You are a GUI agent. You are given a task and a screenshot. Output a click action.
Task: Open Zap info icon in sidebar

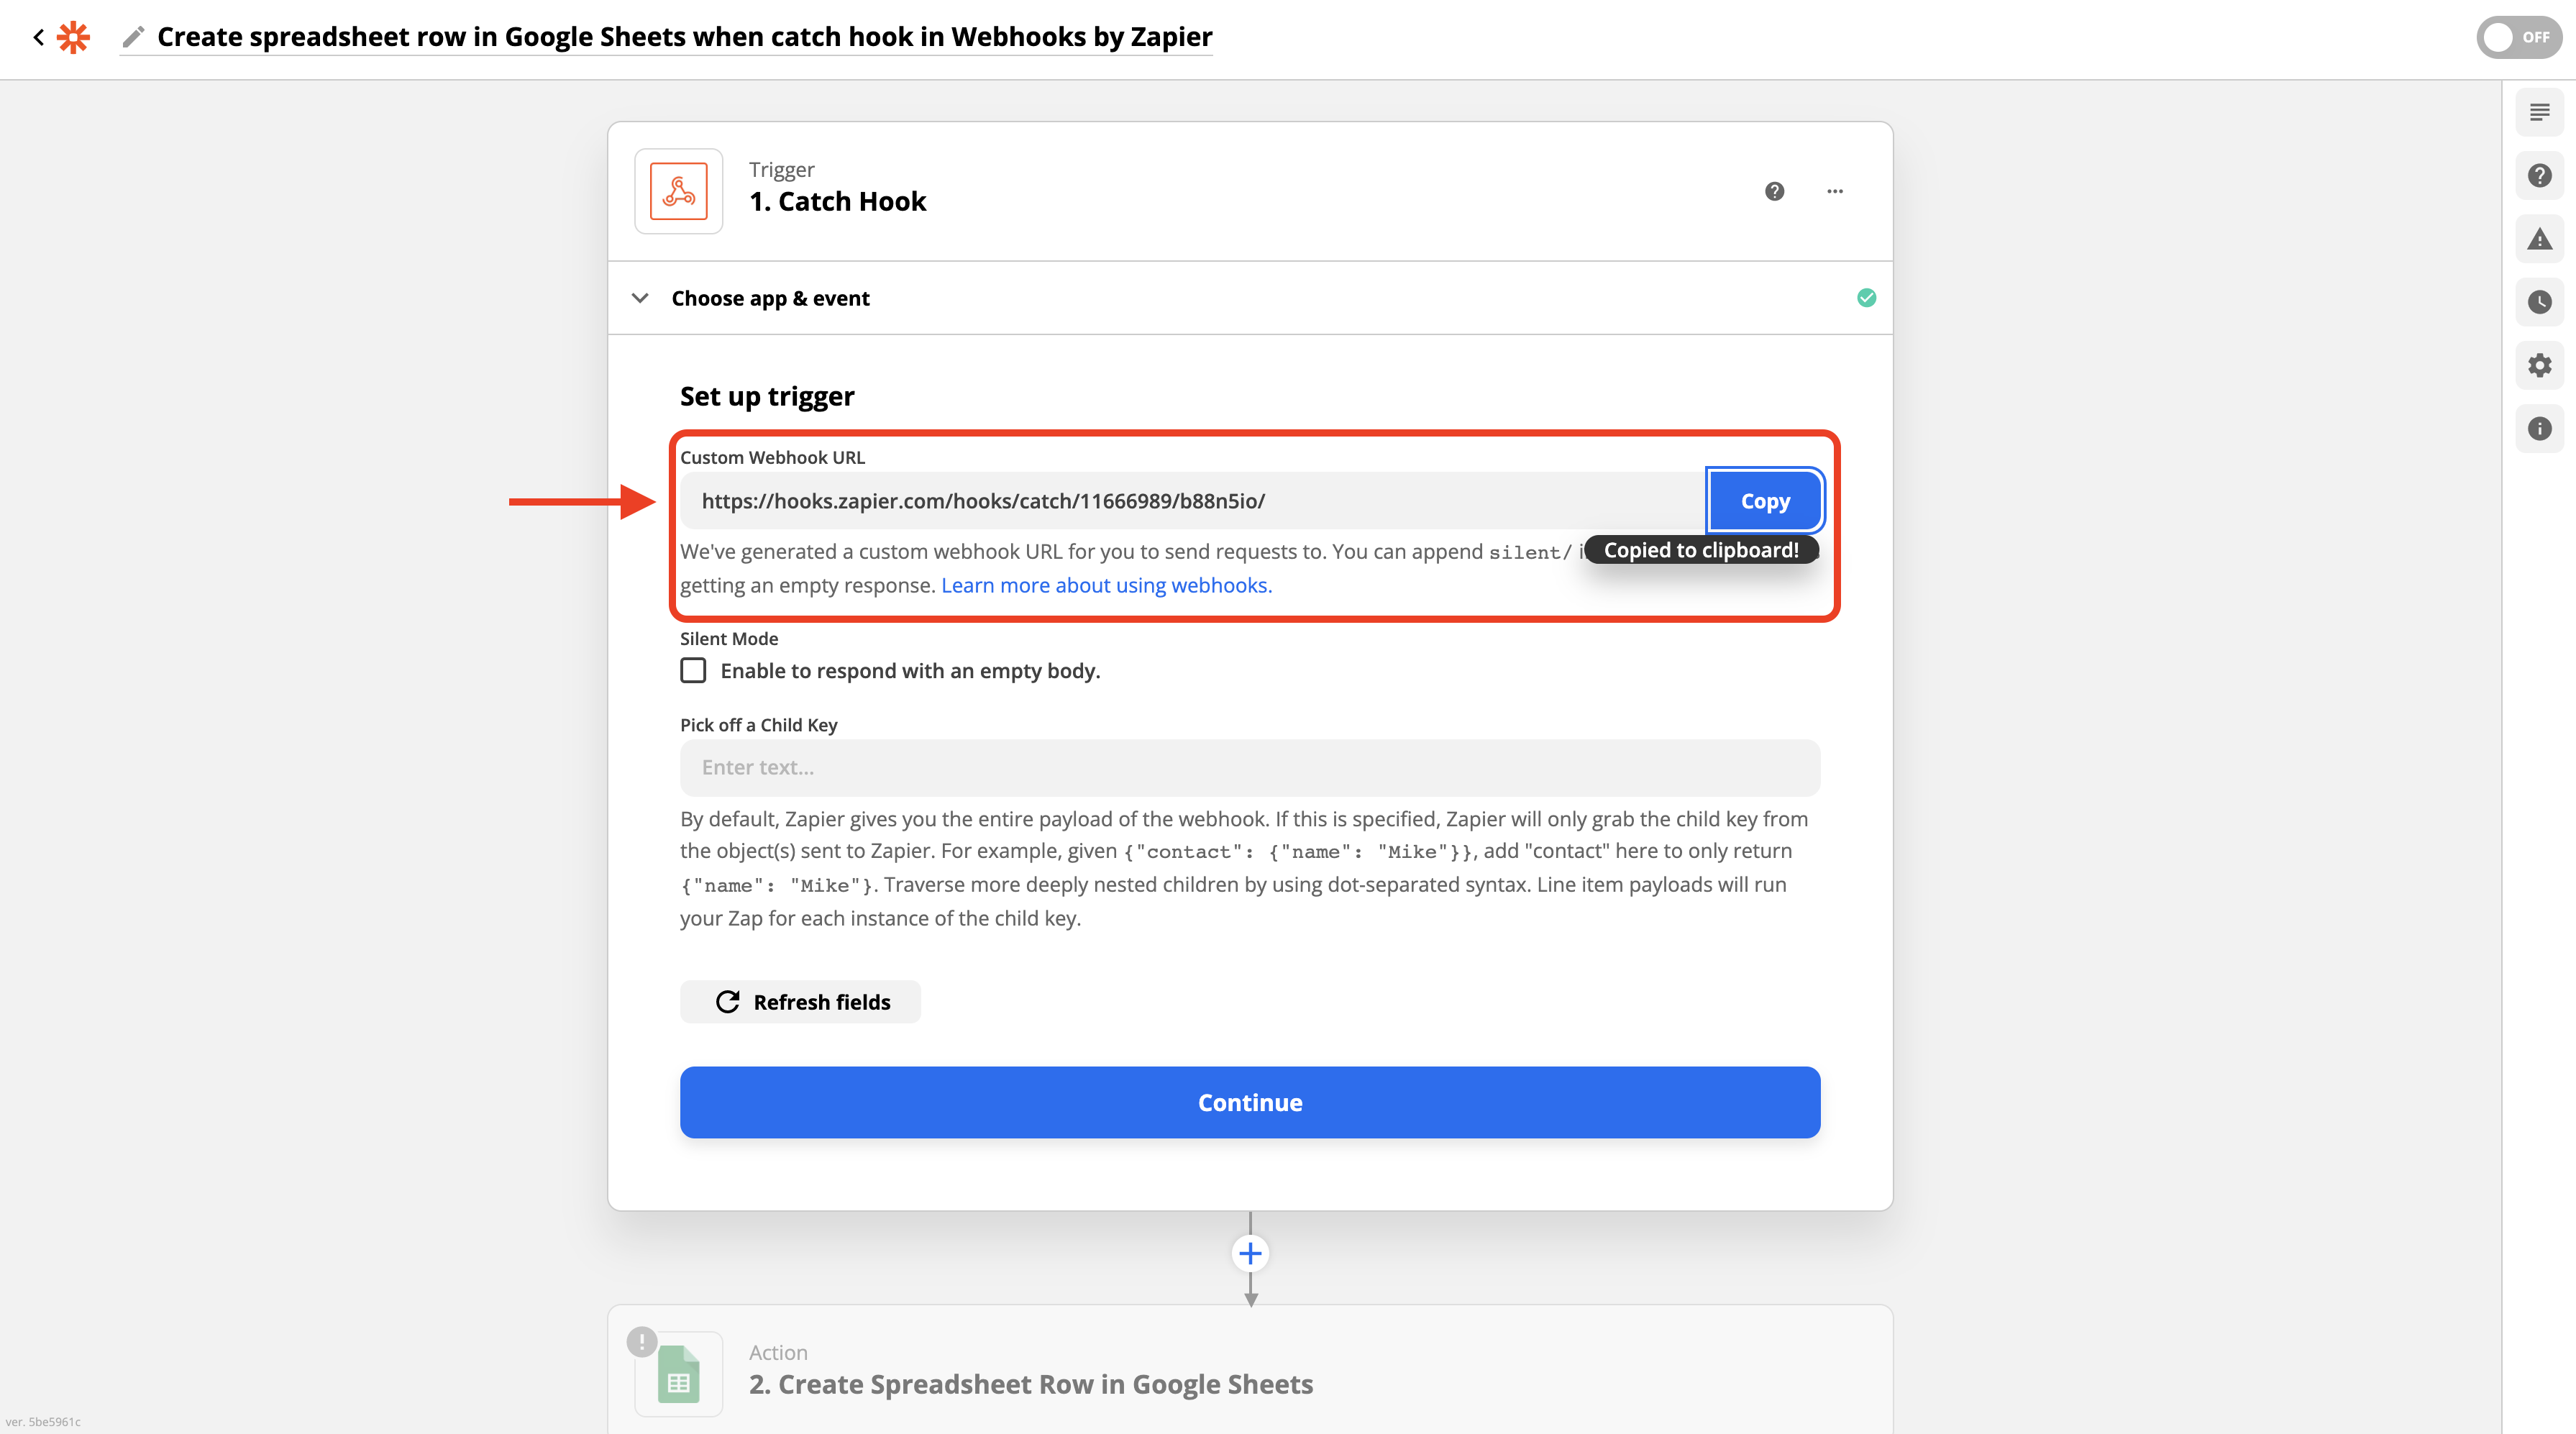tap(2539, 429)
